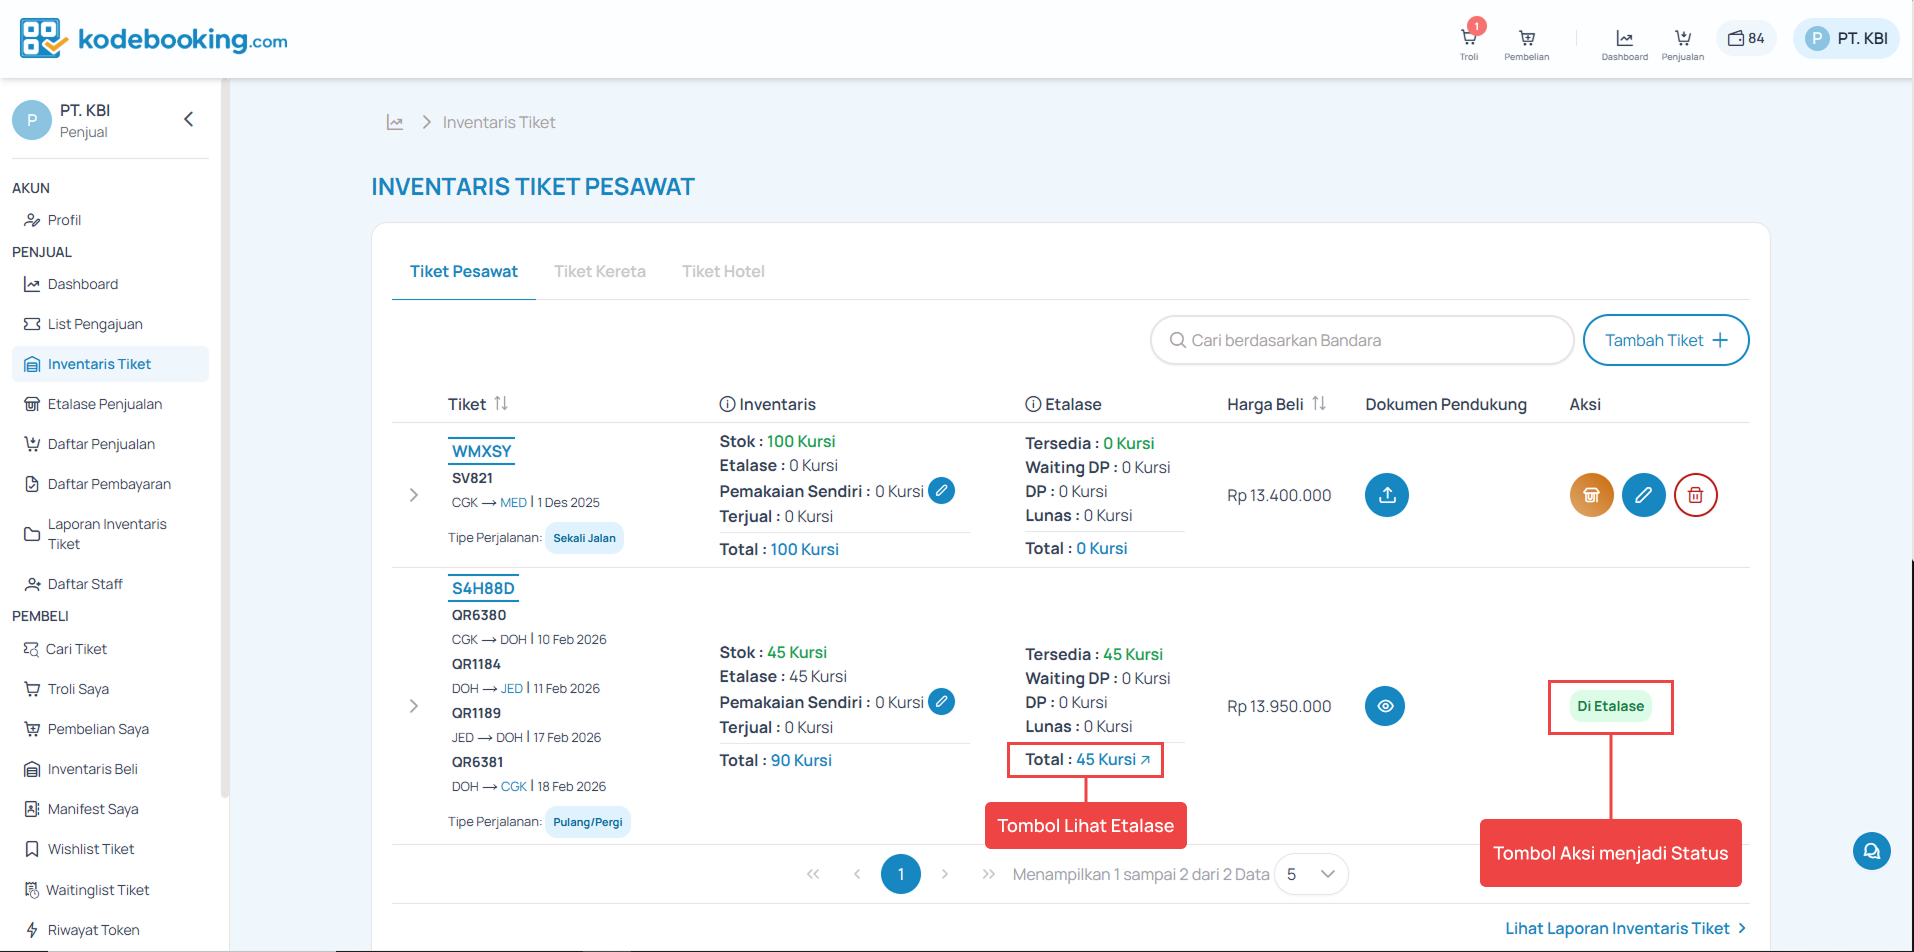The width and height of the screenshot is (1914, 952).
Task: Edit Pemakaian Sendiri for S4H88D ticket
Action: click(x=941, y=702)
